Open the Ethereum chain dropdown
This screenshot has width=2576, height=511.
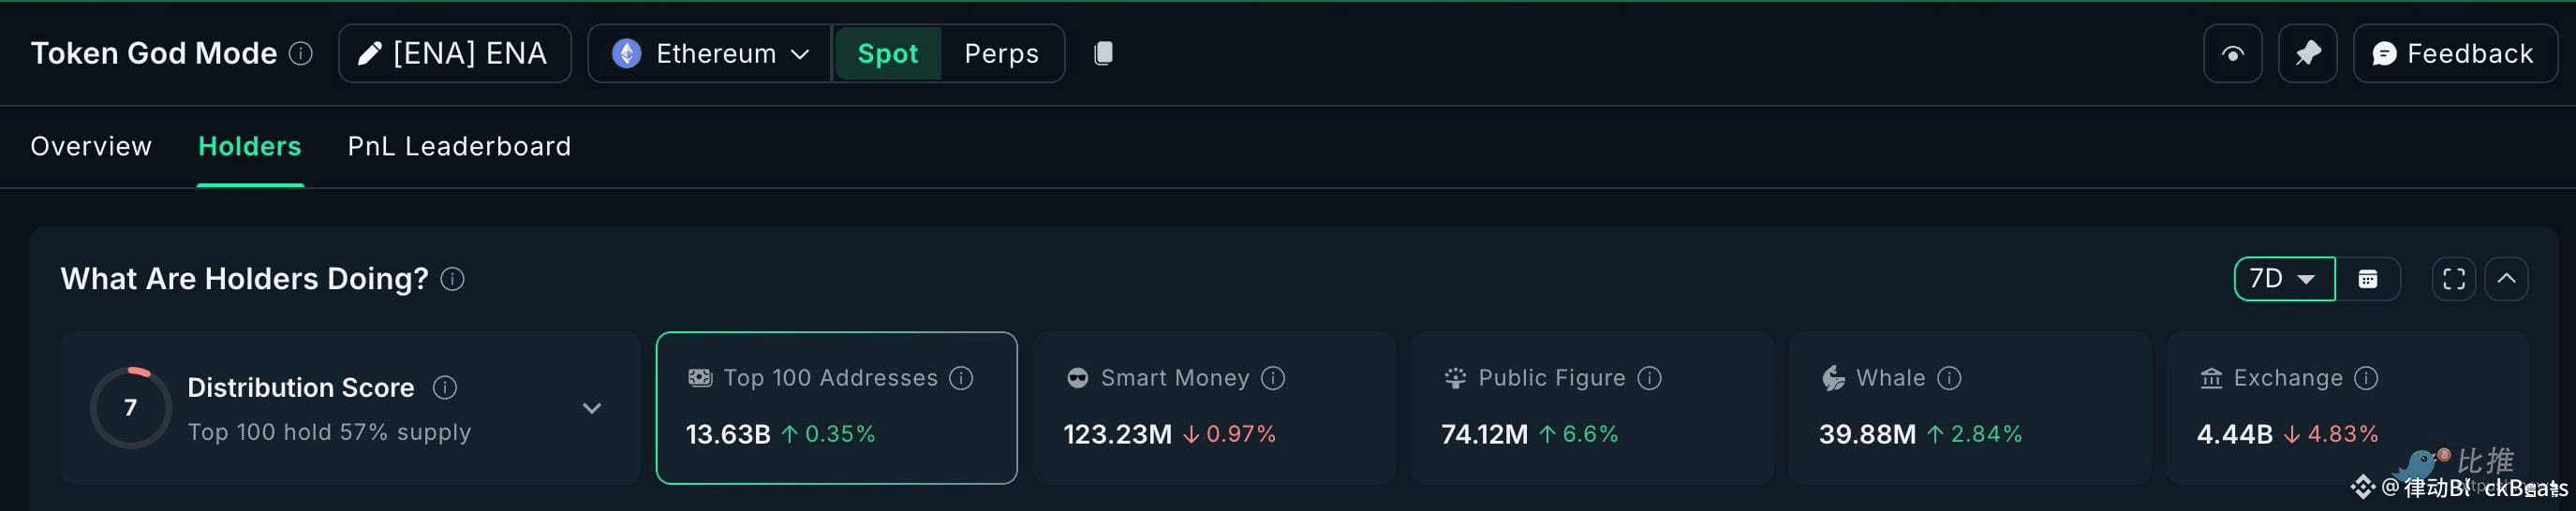coord(710,54)
